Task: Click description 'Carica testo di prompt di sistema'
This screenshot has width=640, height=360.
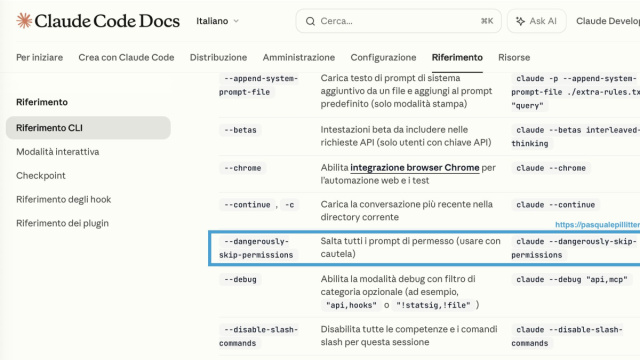Action: click(406, 91)
